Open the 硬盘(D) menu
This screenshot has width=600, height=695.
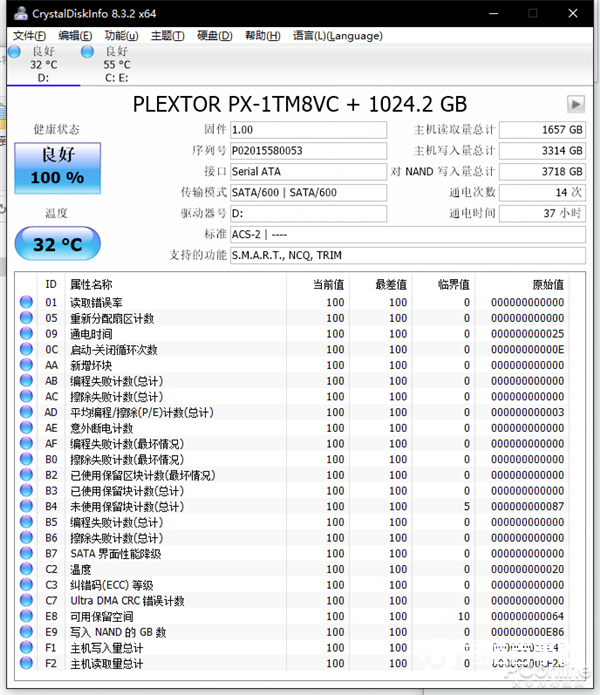(214, 35)
